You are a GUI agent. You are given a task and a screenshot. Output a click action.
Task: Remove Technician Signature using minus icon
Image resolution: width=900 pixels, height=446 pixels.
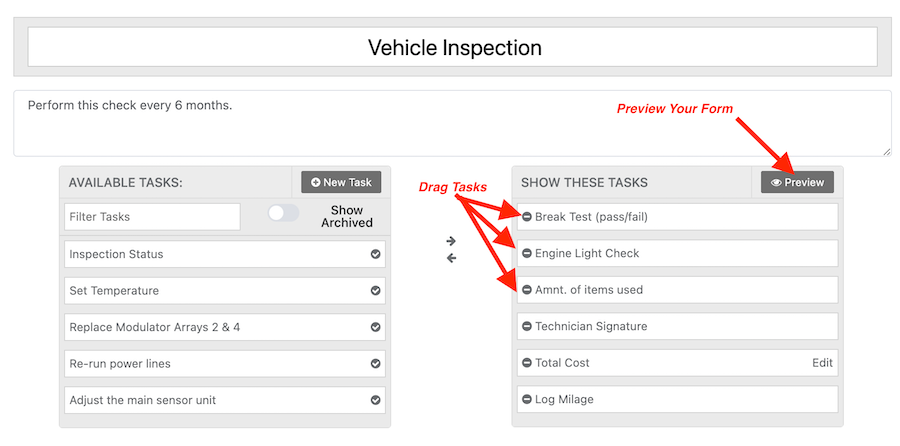(527, 327)
